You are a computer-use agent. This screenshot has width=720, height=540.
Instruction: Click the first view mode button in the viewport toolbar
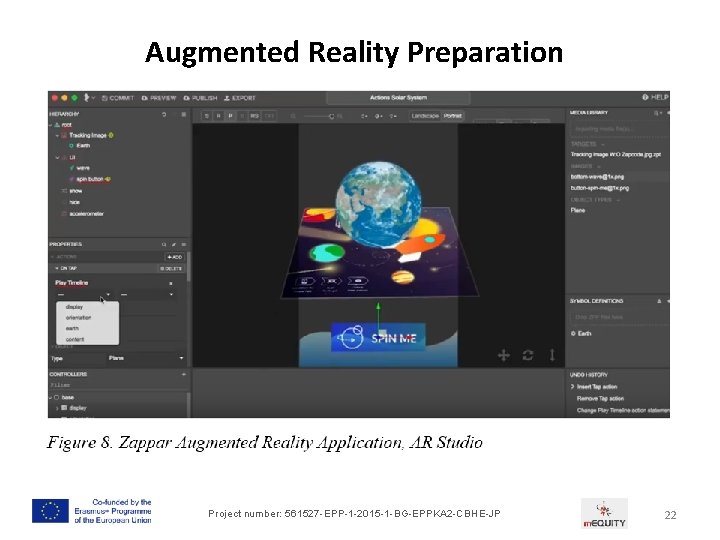tap(207, 116)
